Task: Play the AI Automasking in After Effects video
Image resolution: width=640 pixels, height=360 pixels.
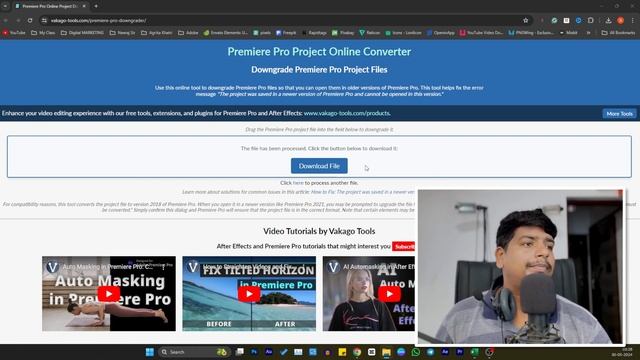Action: click(389, 294)
